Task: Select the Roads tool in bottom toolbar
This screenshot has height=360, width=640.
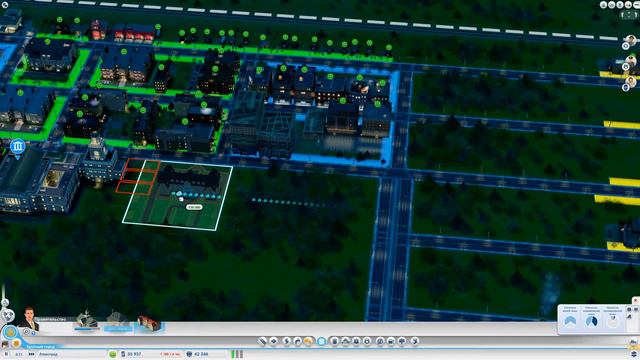Action: (x=262, y=341)
